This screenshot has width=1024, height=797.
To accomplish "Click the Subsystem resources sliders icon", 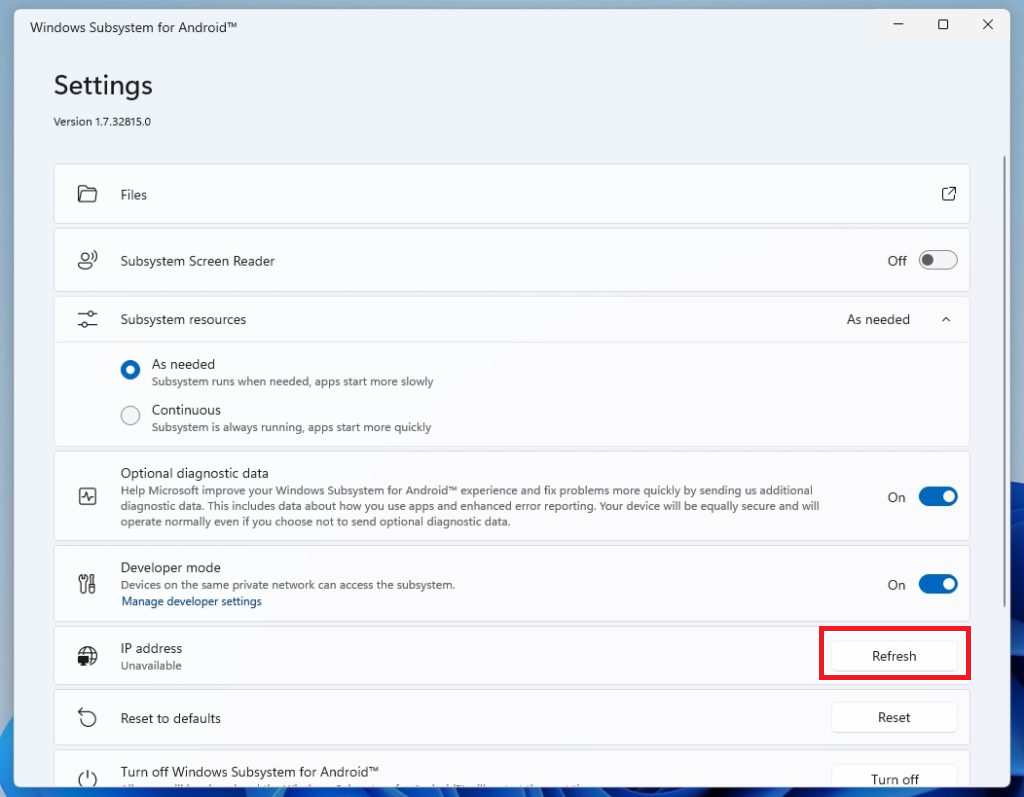I will pos(87,320).
